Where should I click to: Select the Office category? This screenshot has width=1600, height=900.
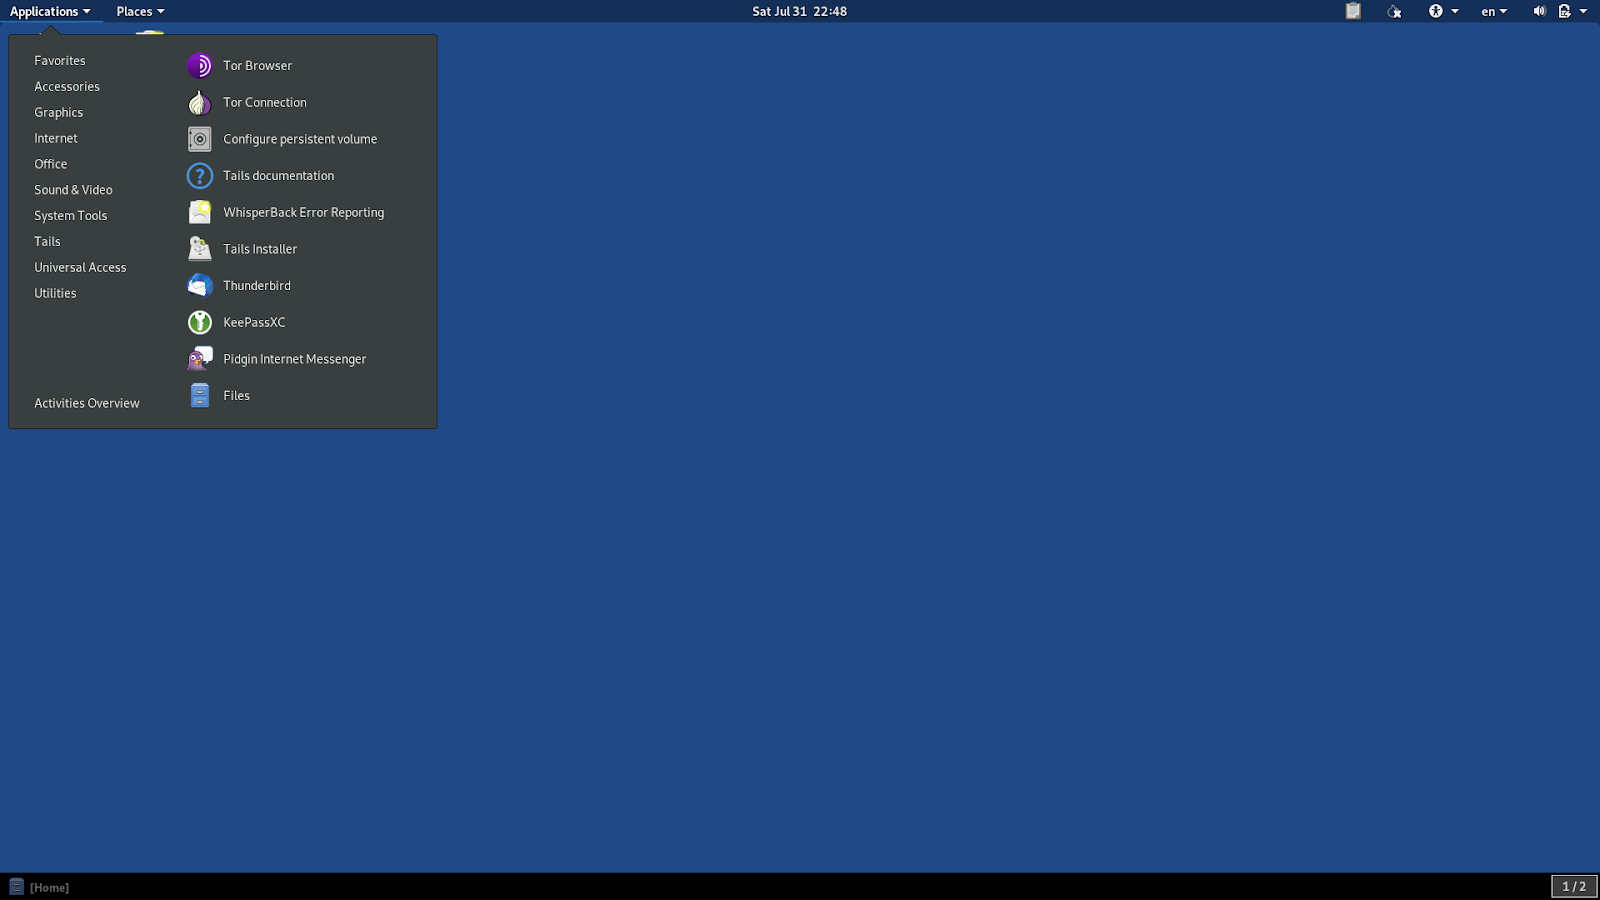pos(51,164)
